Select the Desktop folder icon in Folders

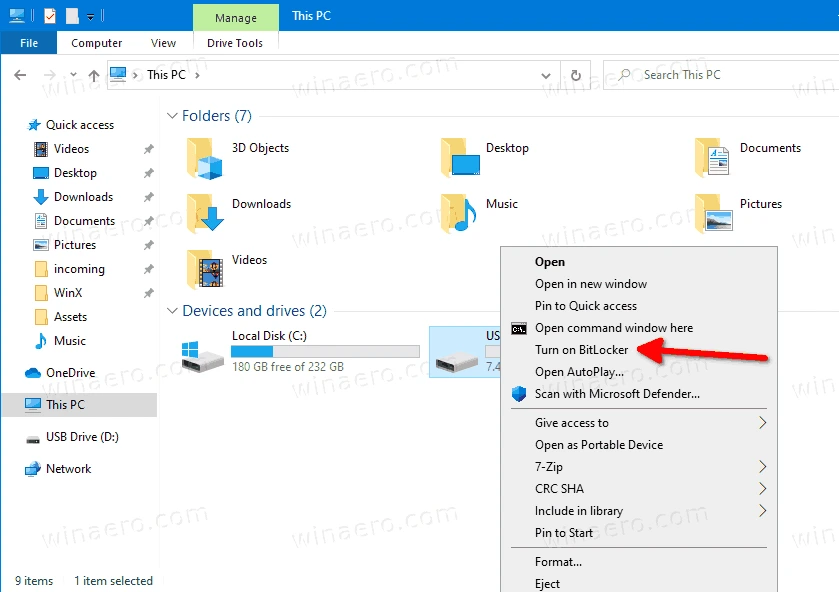[460, 157]
